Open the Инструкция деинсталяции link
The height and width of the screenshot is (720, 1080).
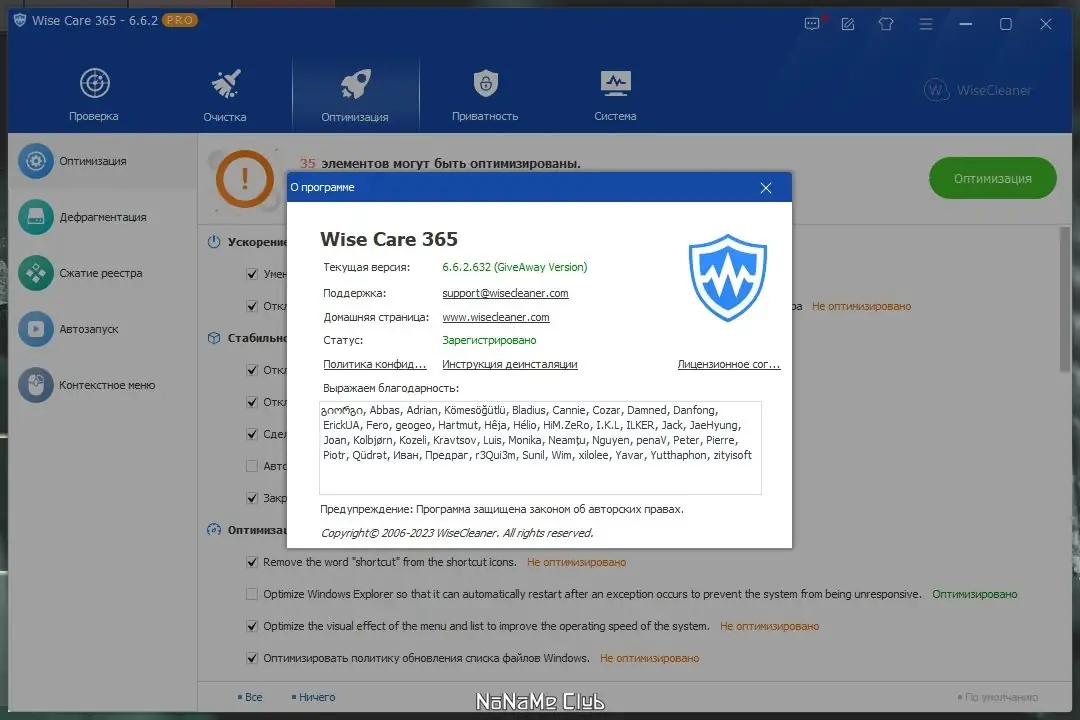click(510, 364)
